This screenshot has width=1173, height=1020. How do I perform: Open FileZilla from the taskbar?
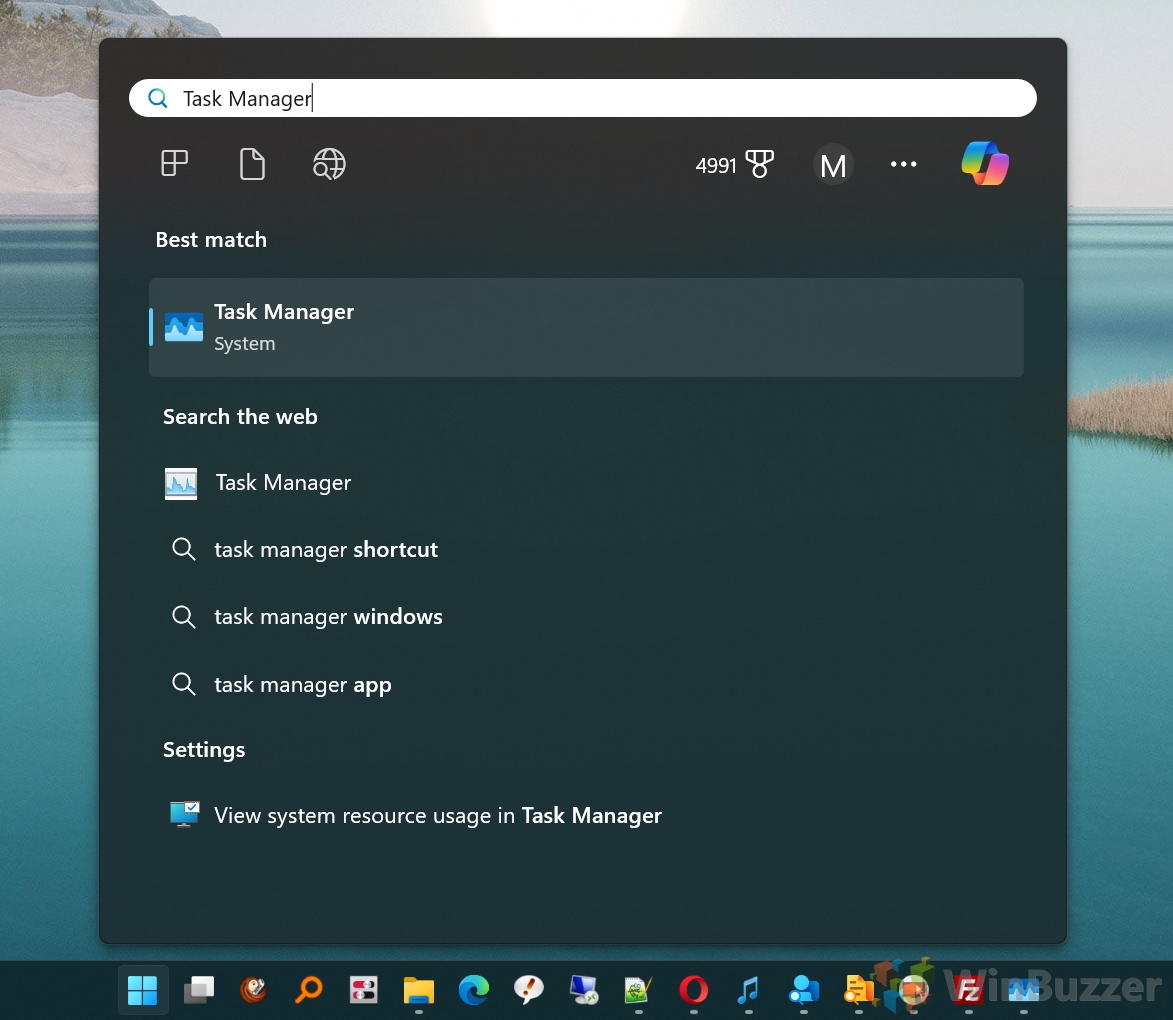pyautogui.click(x=967, y=990)
